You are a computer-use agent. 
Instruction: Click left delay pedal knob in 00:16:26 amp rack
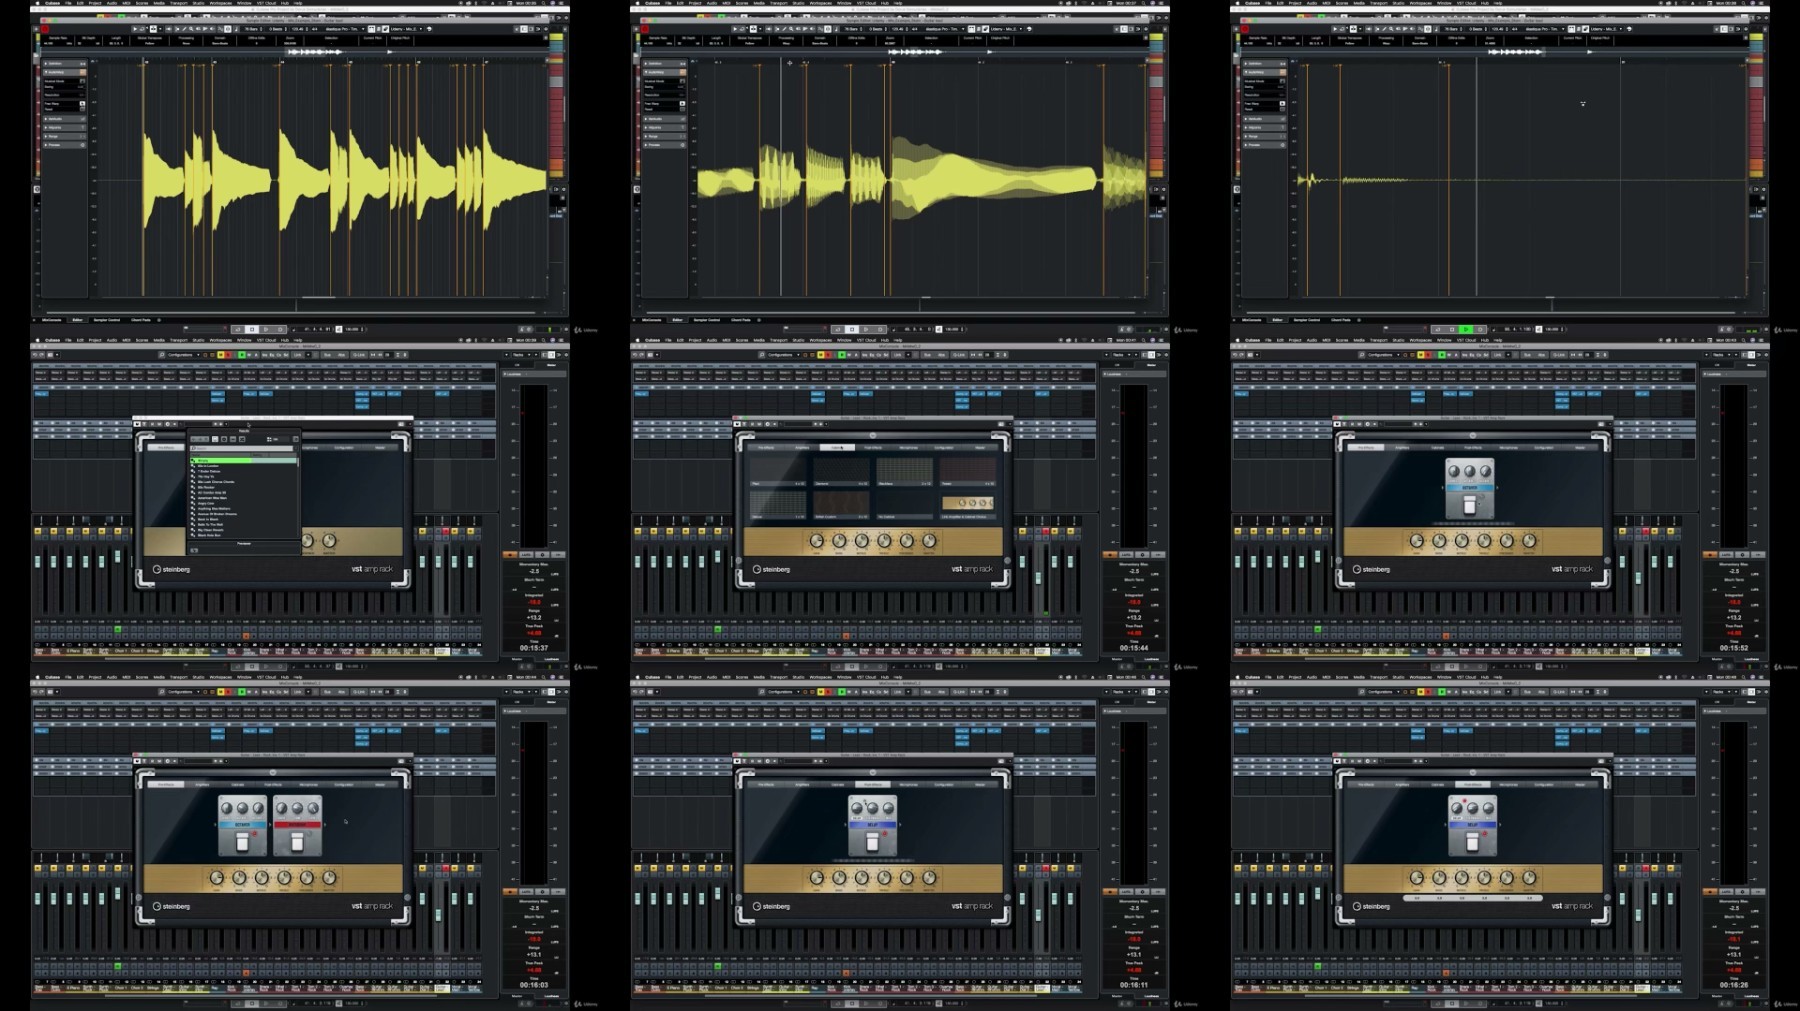pos(1456,808)
